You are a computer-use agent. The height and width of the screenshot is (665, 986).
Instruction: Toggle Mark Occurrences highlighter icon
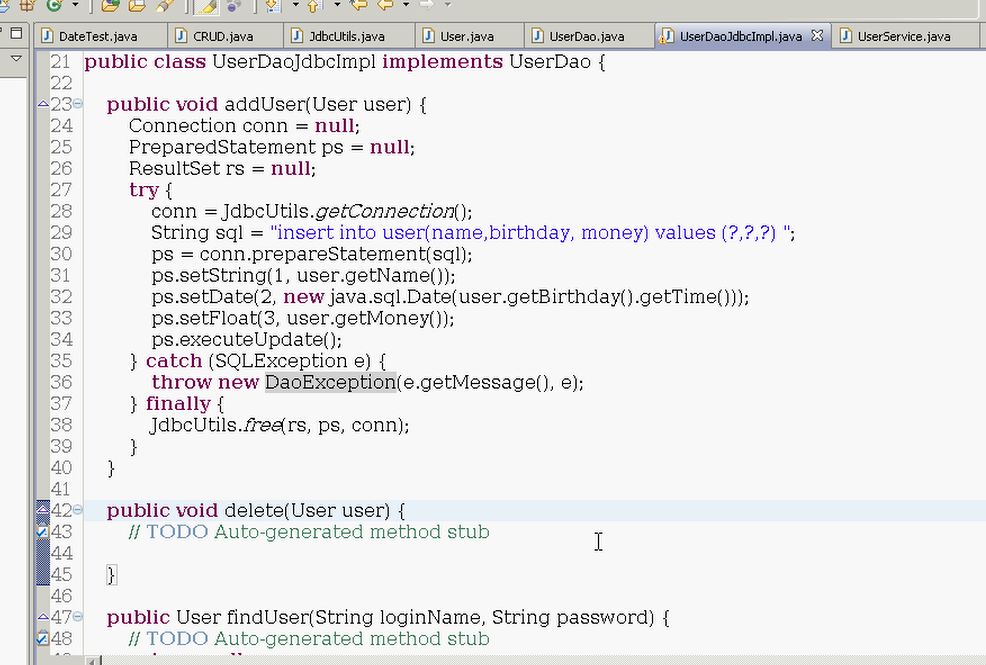coord(206,6)
